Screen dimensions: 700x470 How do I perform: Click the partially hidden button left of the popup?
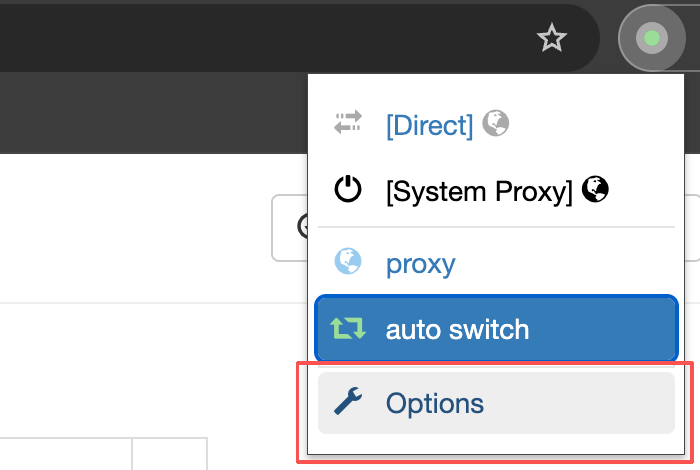pyautogui.click(x=290, y=228)
